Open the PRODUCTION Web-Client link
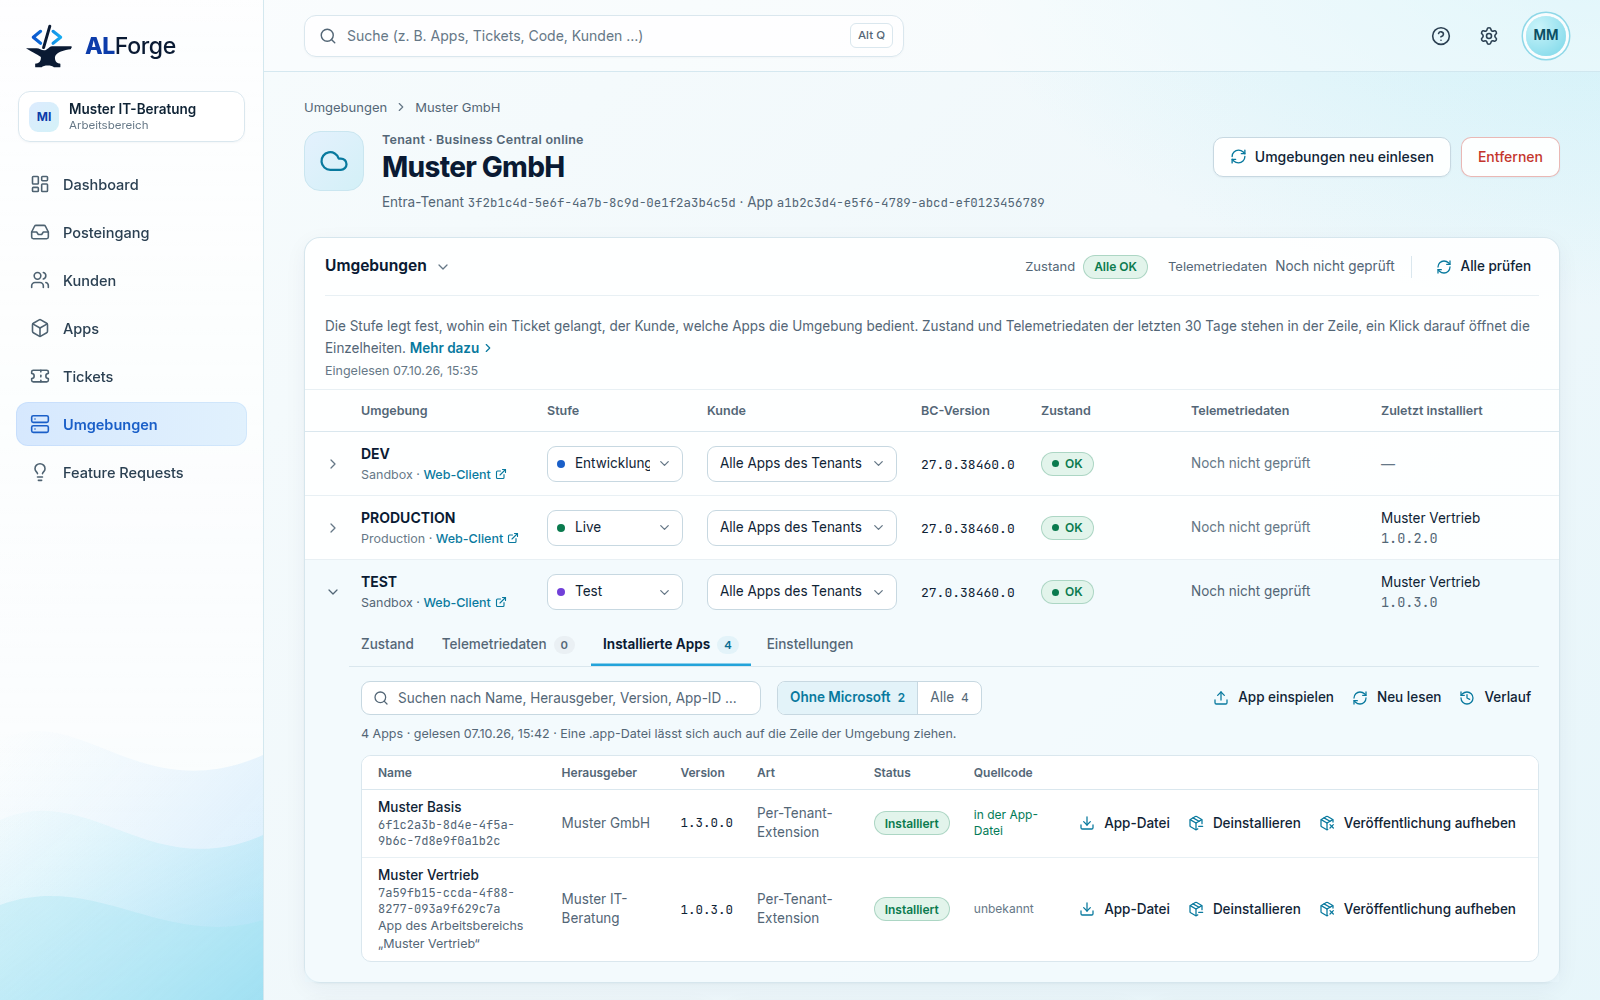Image resolution: width=1600 pixels, height=1000 pixels. tap(477, 539)
